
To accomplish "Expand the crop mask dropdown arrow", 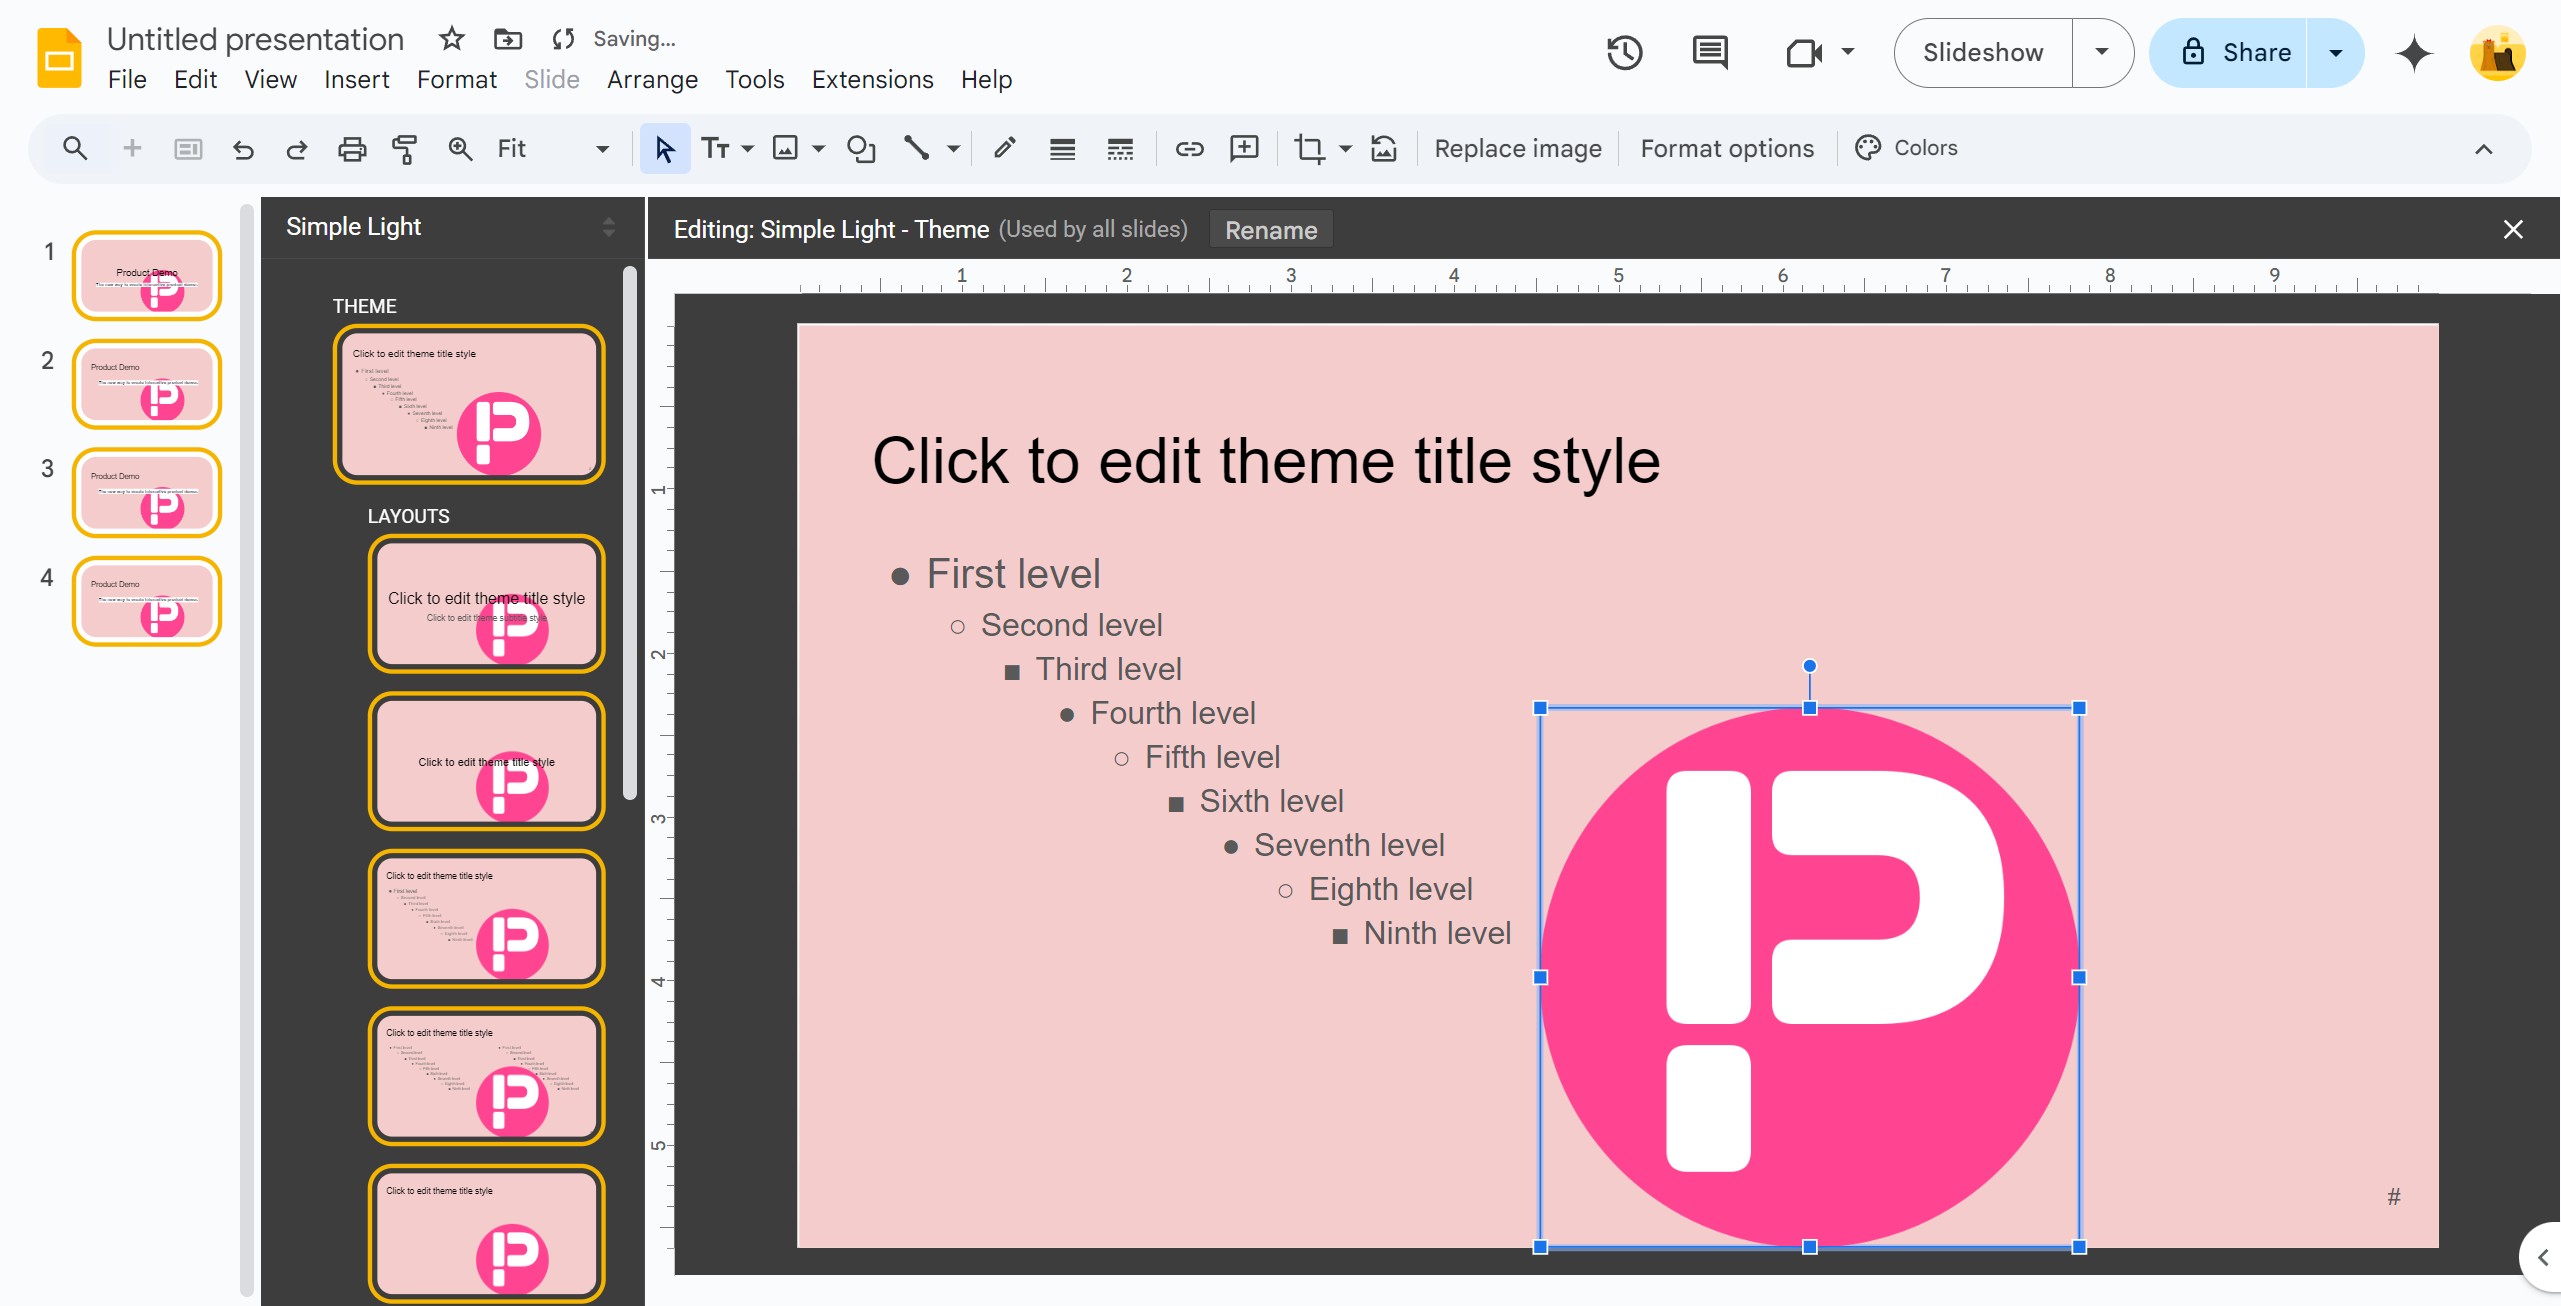I will (x=1346, y=149).
